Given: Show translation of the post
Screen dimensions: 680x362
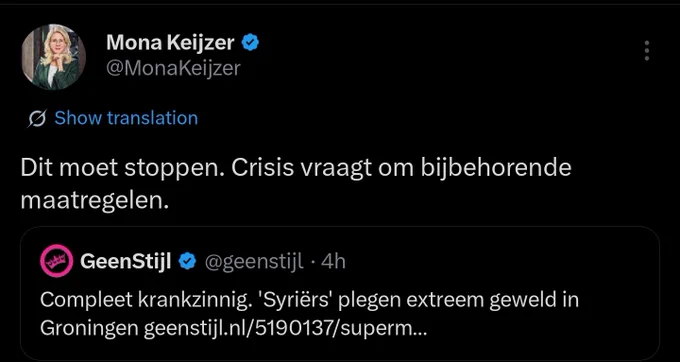Looking at the screenshot, I should click(126, 118).
